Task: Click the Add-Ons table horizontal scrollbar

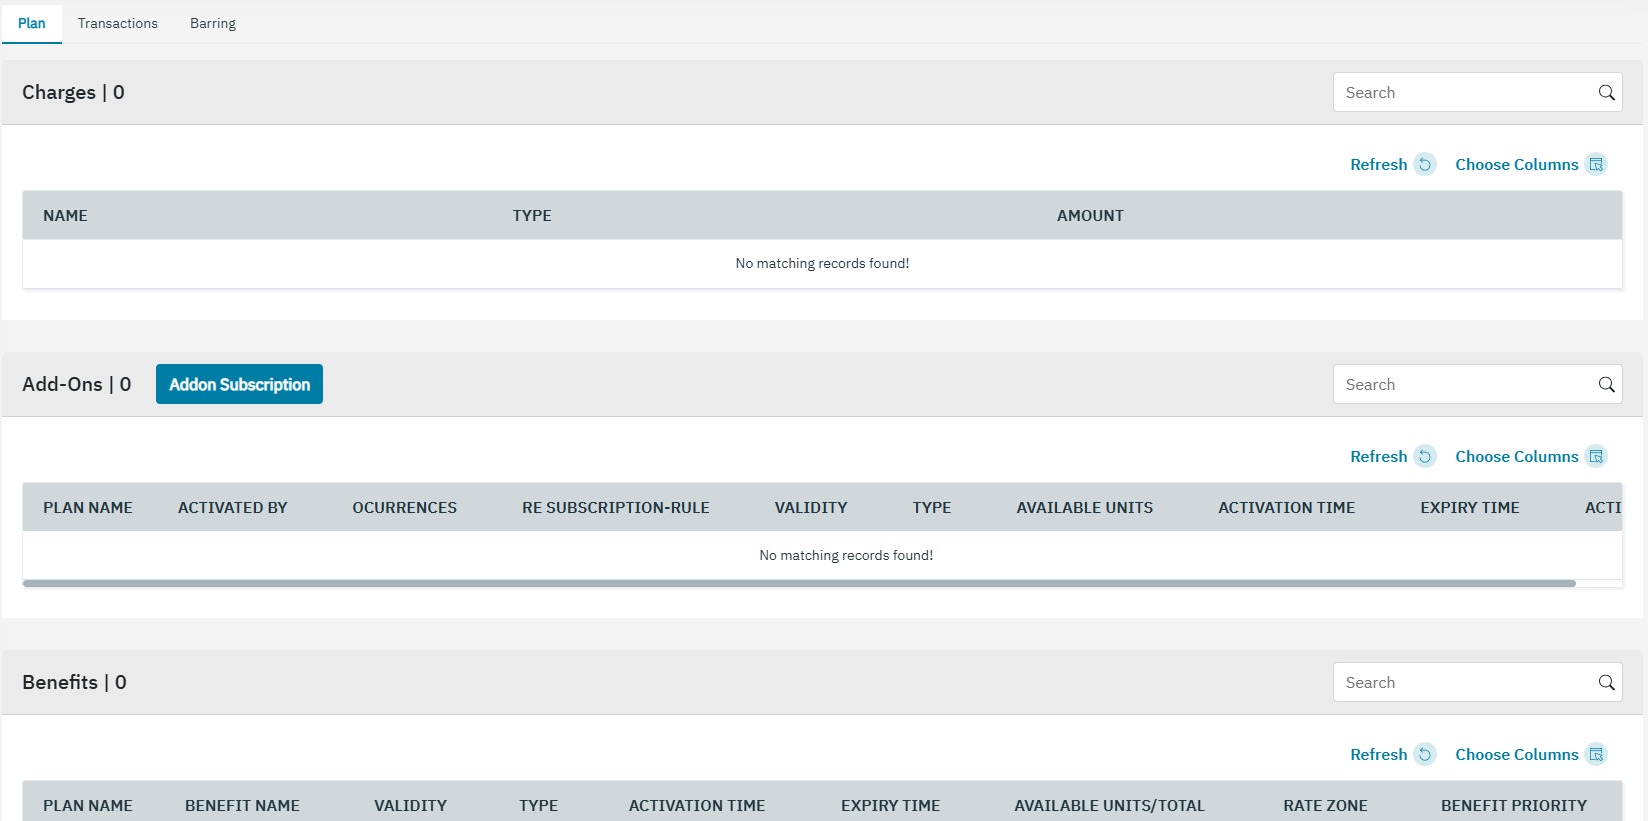Action: [798, 583]
